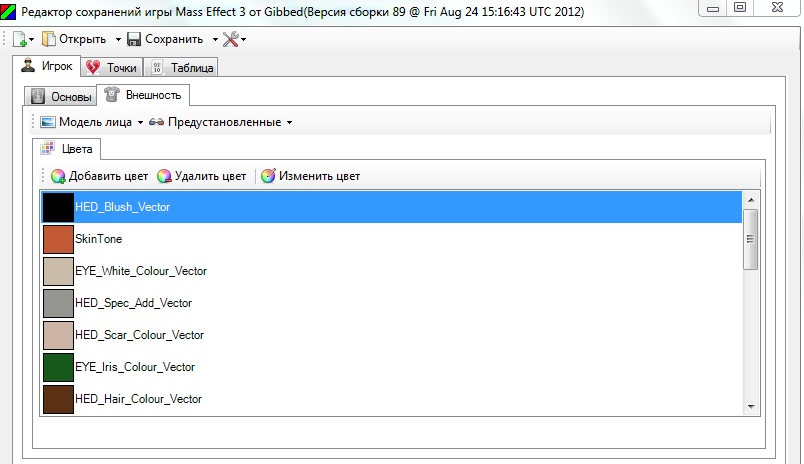Click the Игрок tab person icon
The width and height of the screenshot is (804, 464).
click(28, 66)
